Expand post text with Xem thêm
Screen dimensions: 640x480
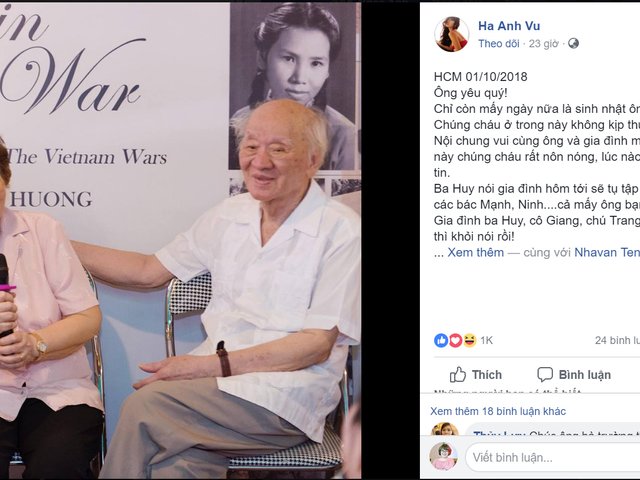pos(476,252)
